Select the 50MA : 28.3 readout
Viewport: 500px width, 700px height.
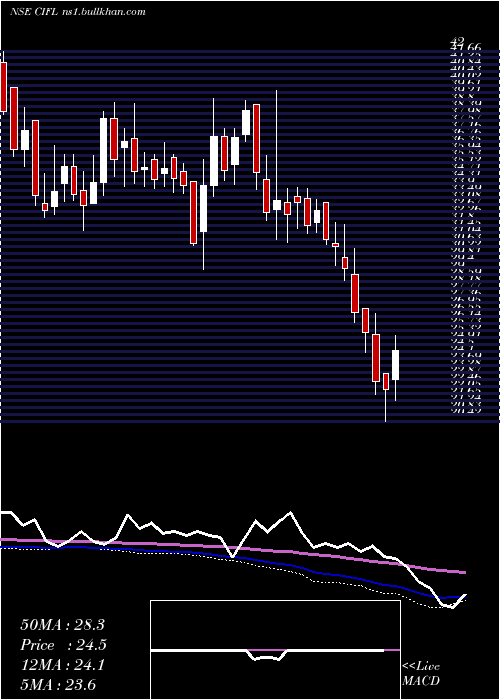click(x=62, y=625)
